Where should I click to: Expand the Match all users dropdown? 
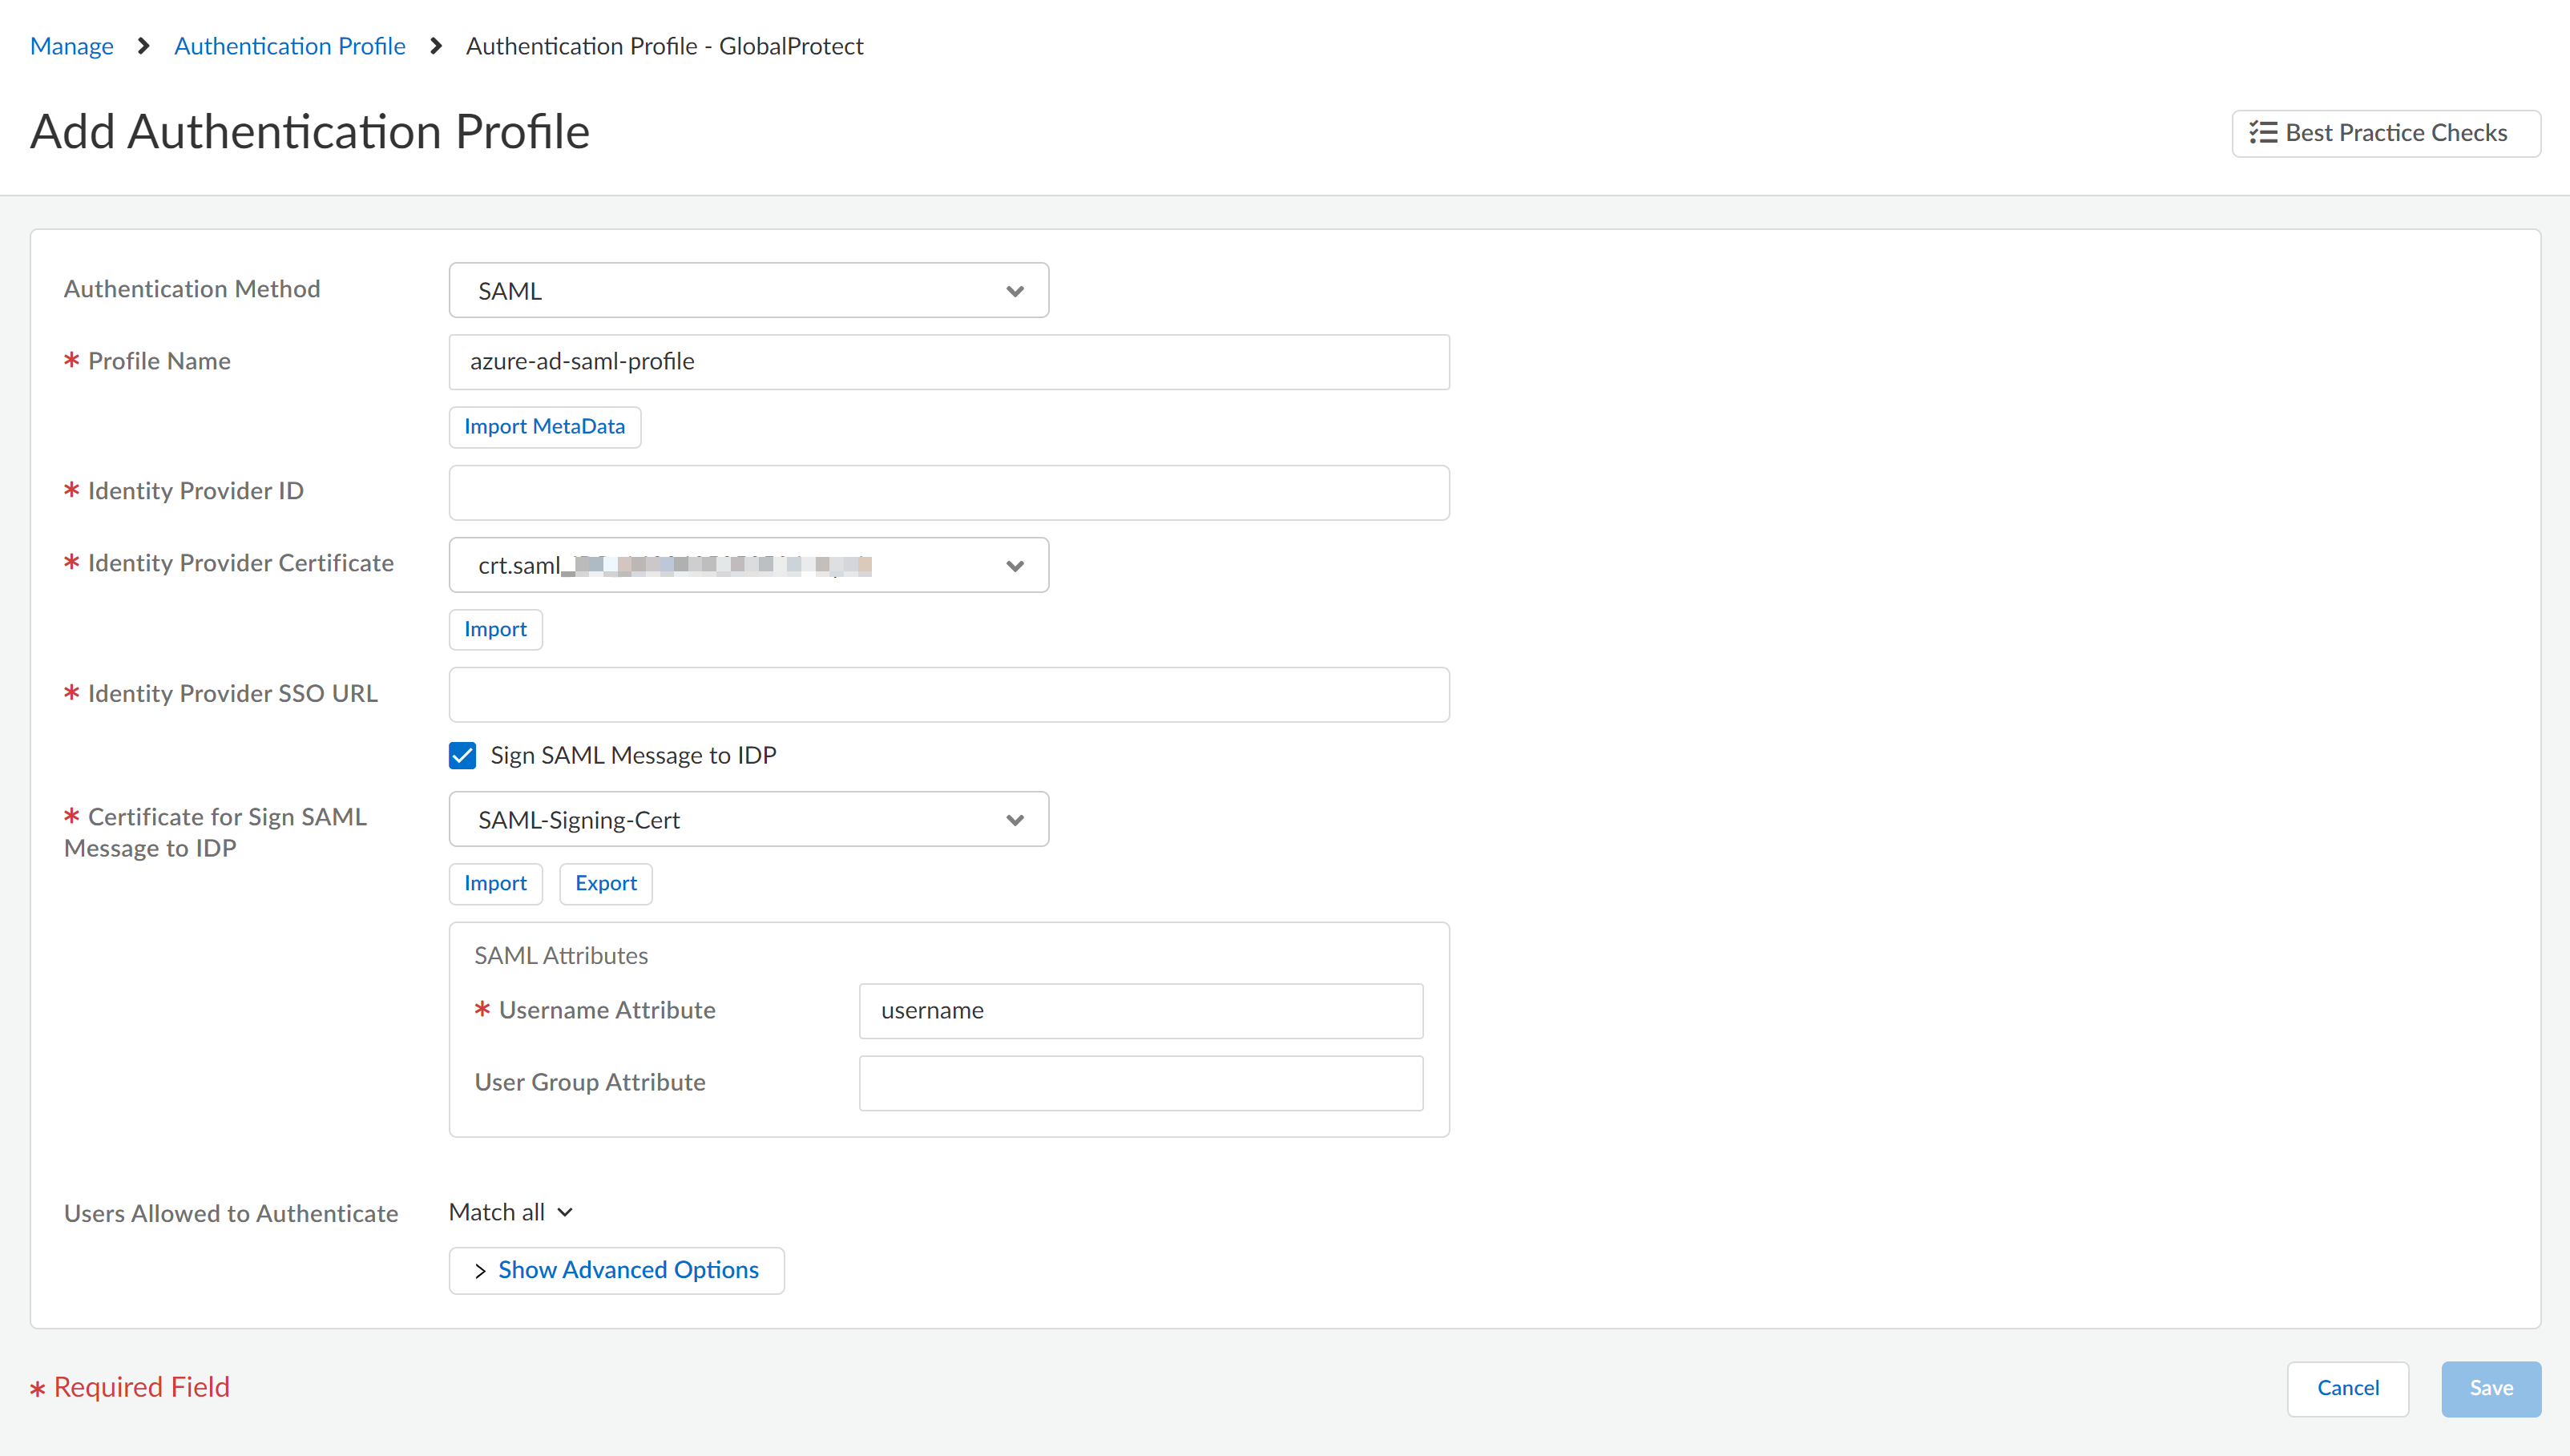tap(511, 1212)
